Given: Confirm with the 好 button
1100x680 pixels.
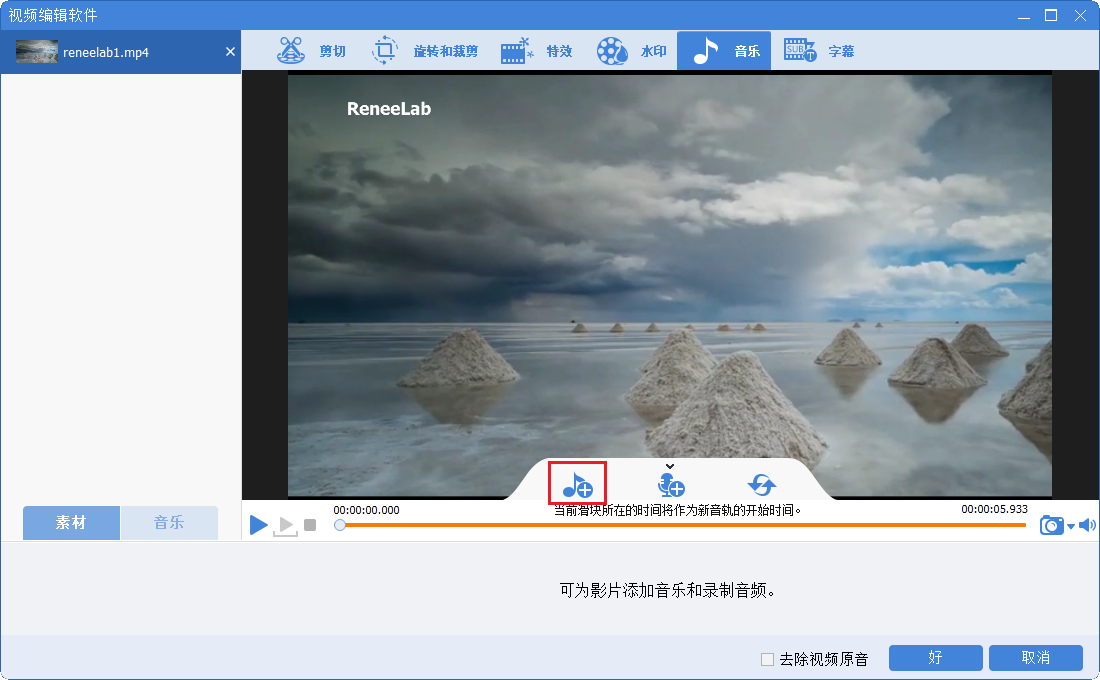Looking at the screenshot, I should pyautogui.click(x=935, y=658).
